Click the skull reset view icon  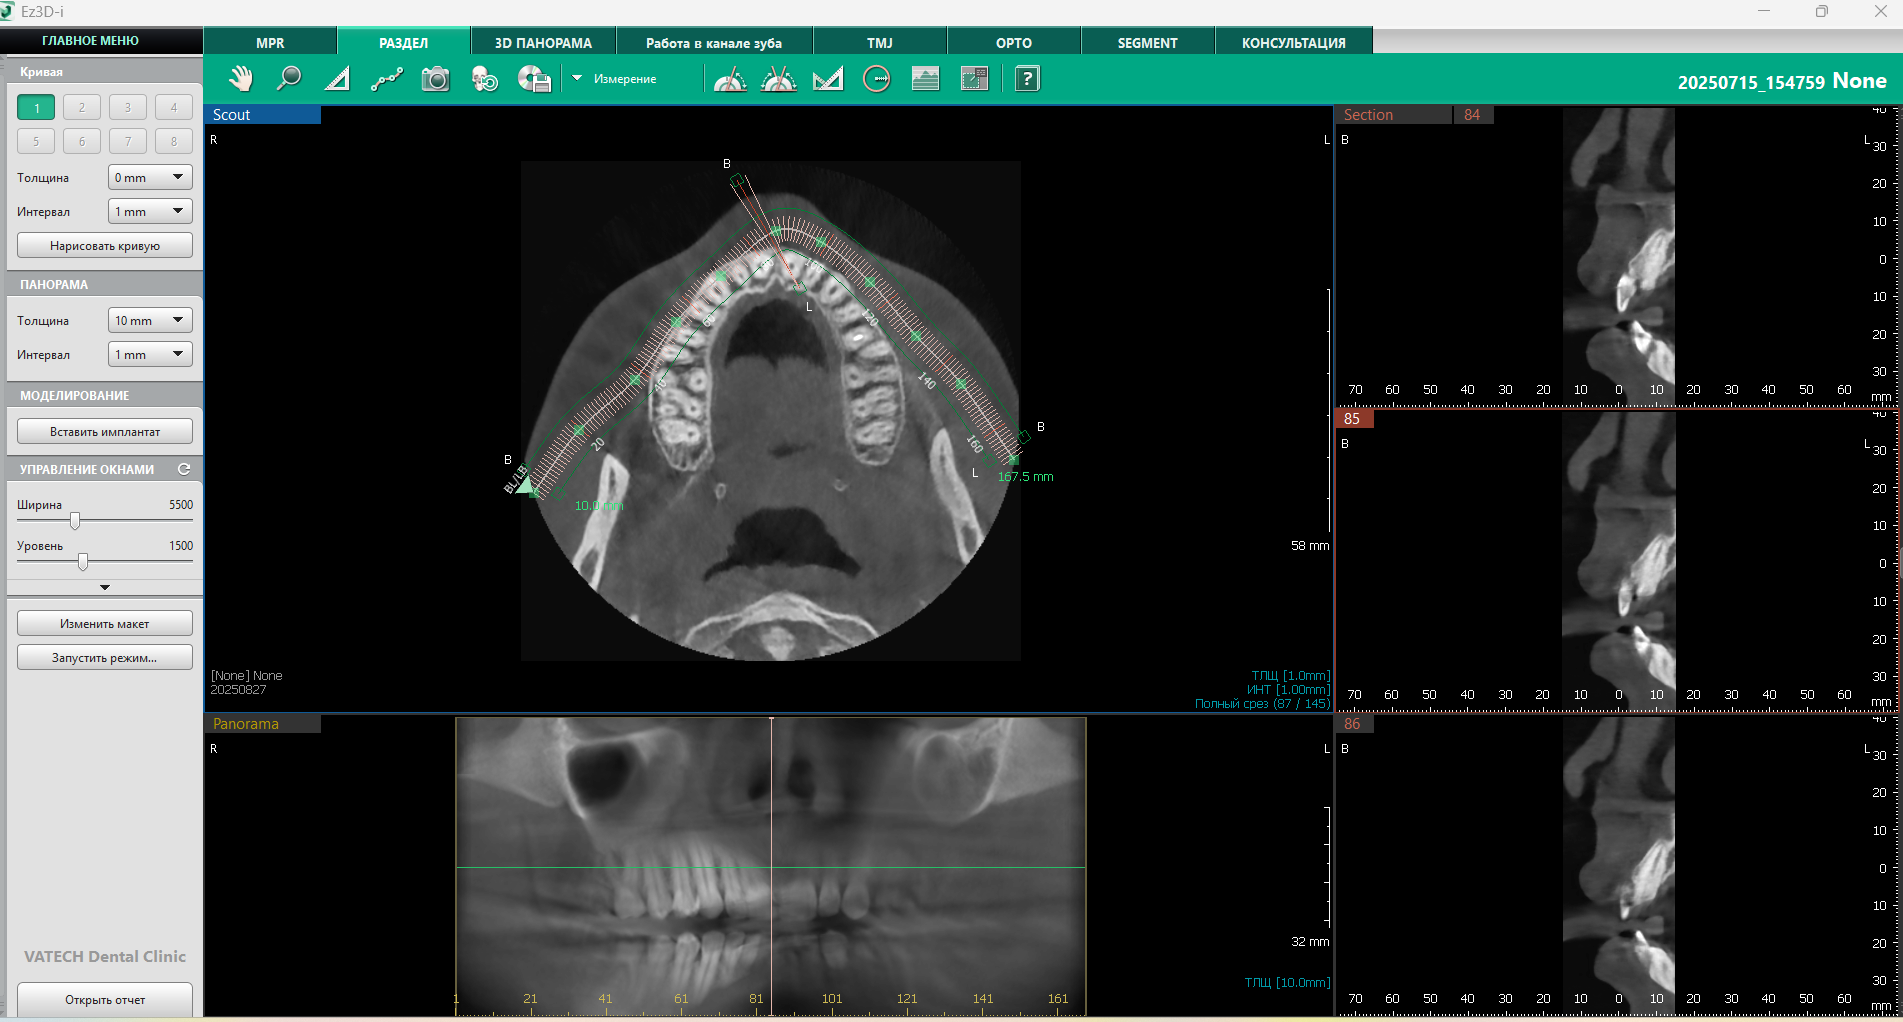[x=484, y=79]
